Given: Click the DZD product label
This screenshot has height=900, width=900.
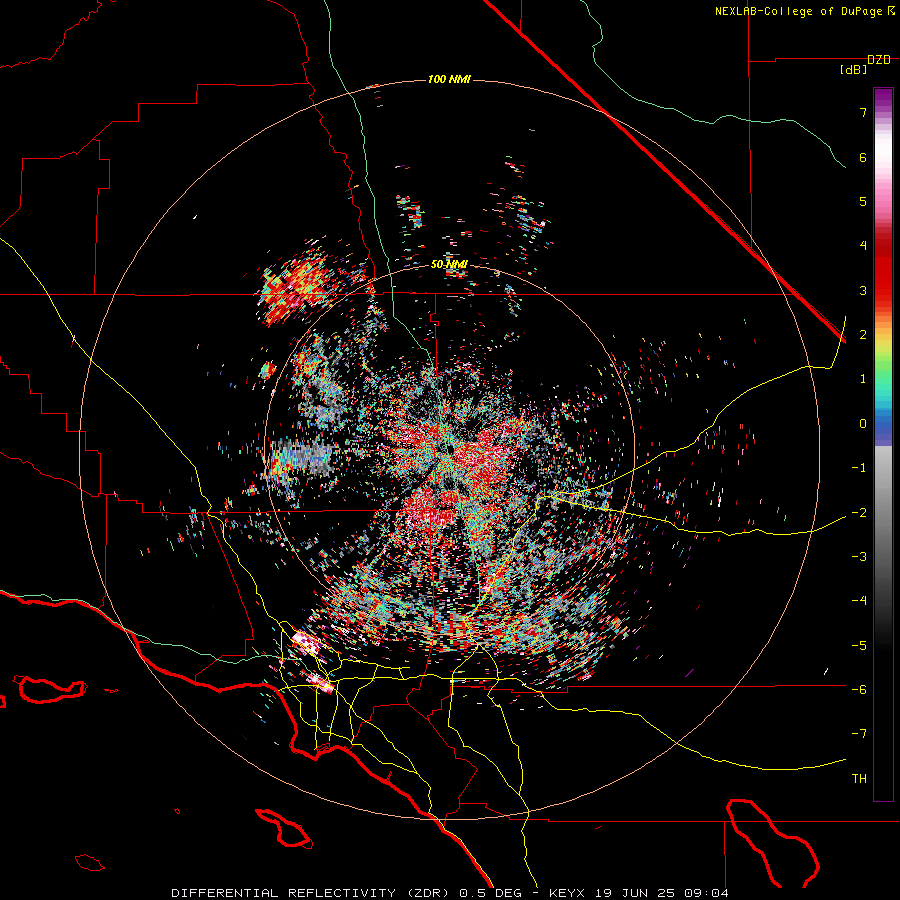Looking at the screenshot, I should tap(879, 60).
